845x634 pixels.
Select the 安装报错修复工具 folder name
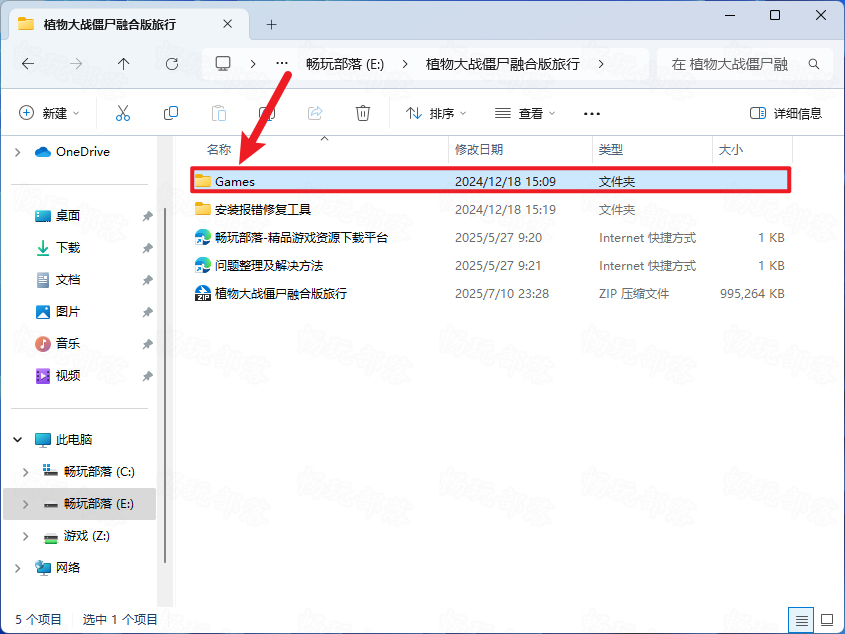click(263, 209)
